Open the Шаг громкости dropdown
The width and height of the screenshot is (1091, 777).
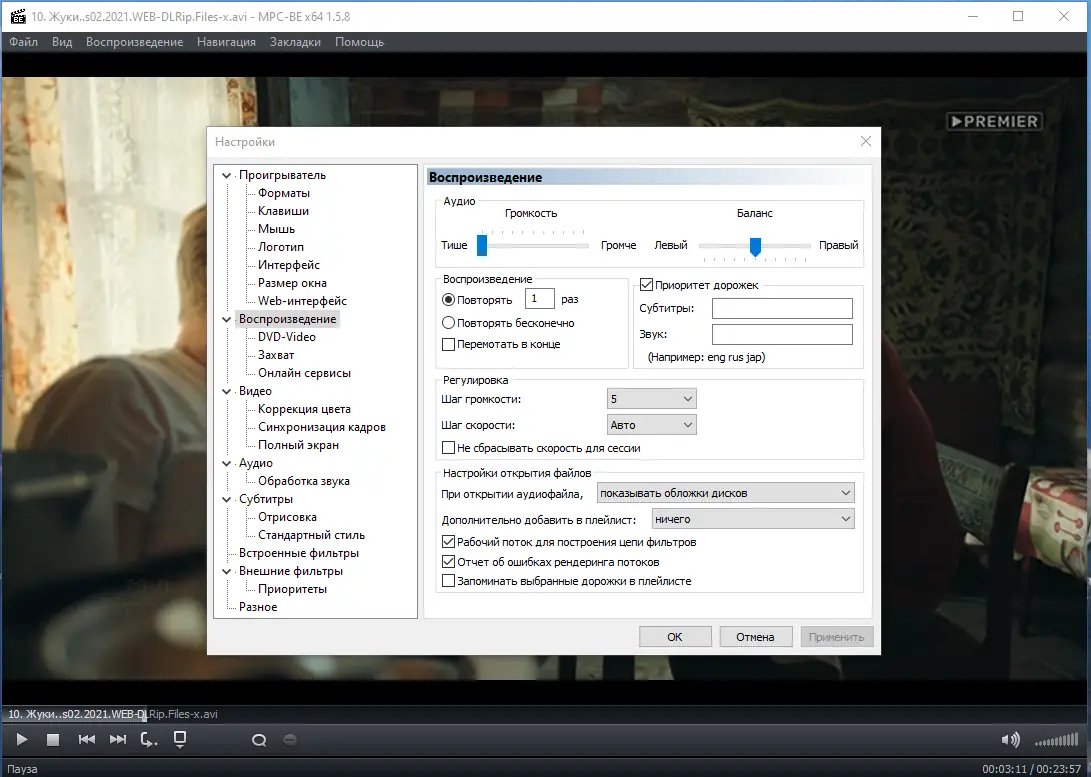pyautogui.click(x=651, y=399)
